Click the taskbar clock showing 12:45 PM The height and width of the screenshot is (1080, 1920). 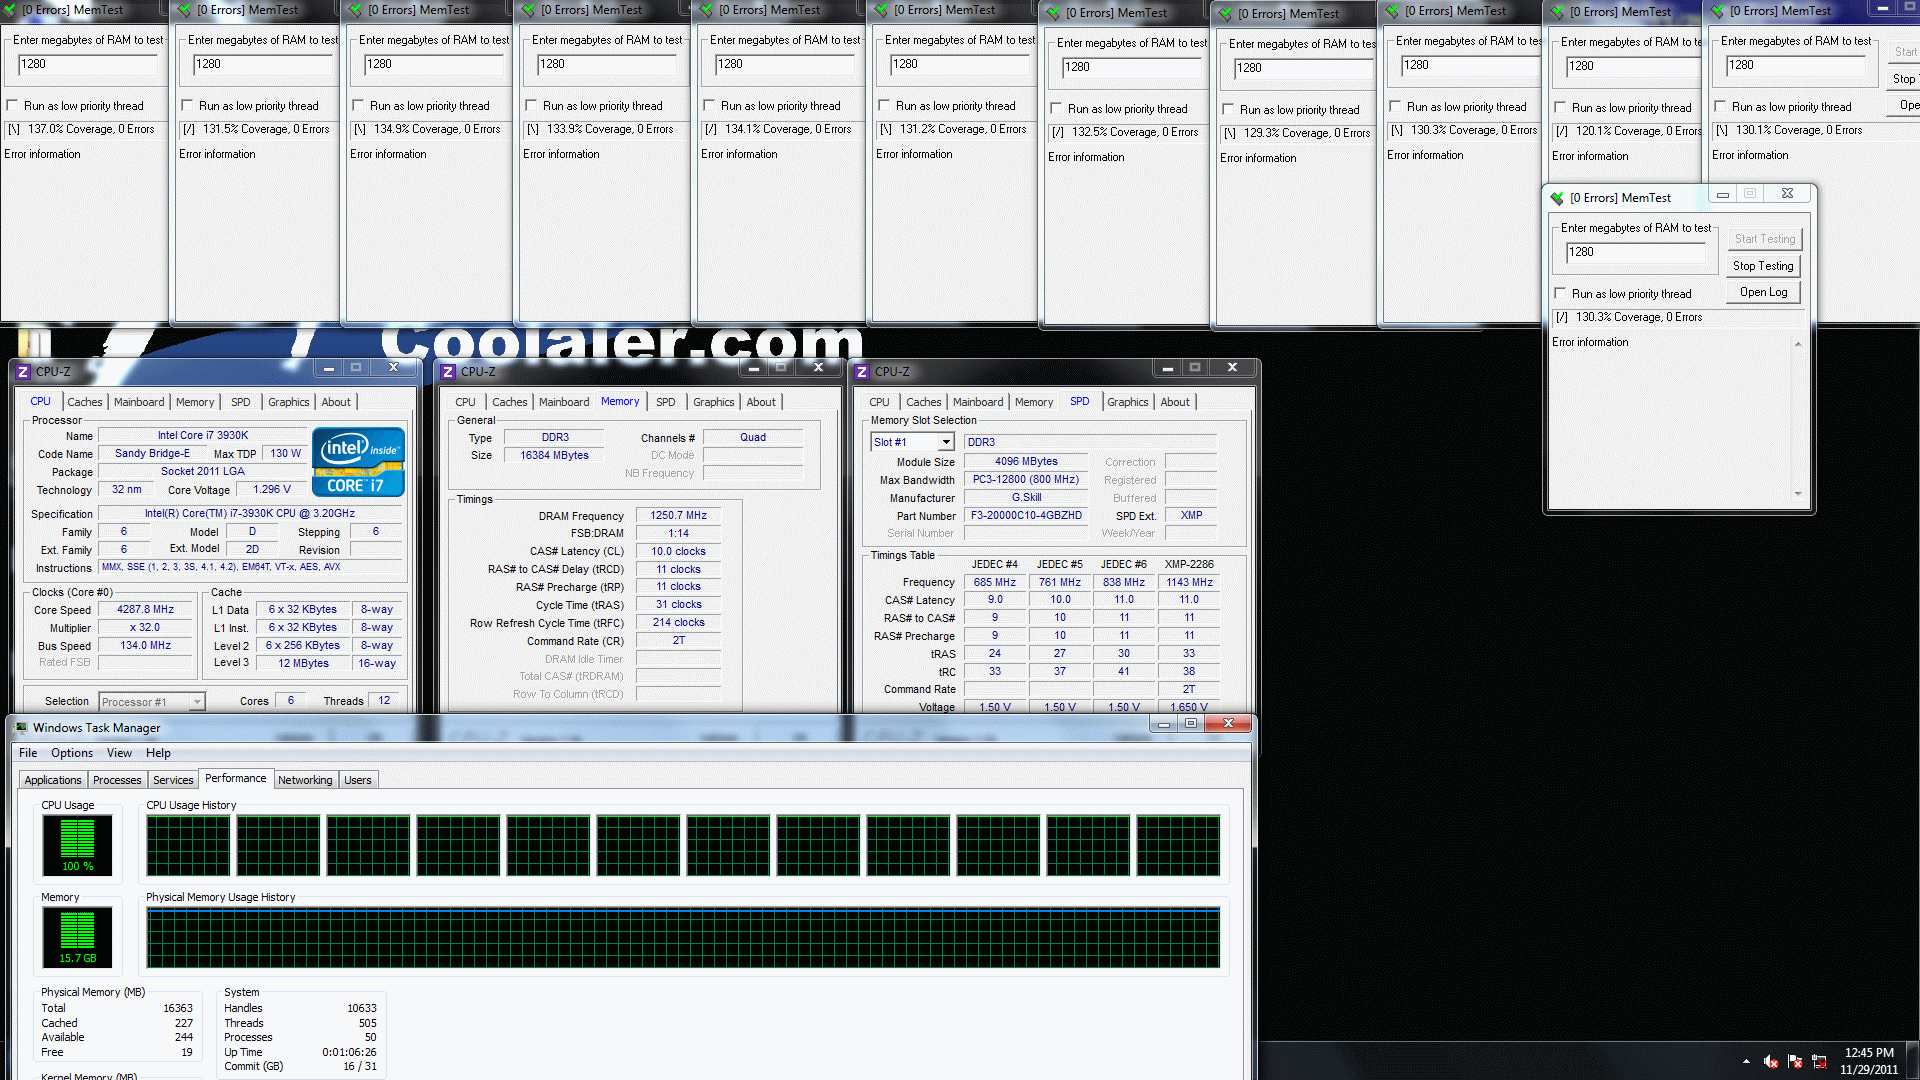pos(1868,1061)
